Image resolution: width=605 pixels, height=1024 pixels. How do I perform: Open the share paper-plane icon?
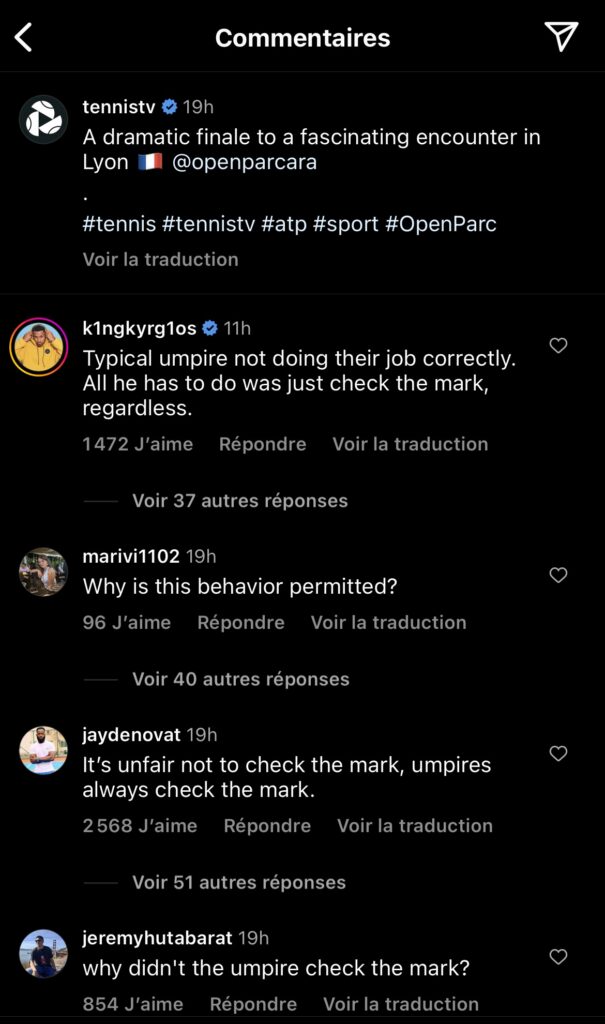[x=562, y=37]
